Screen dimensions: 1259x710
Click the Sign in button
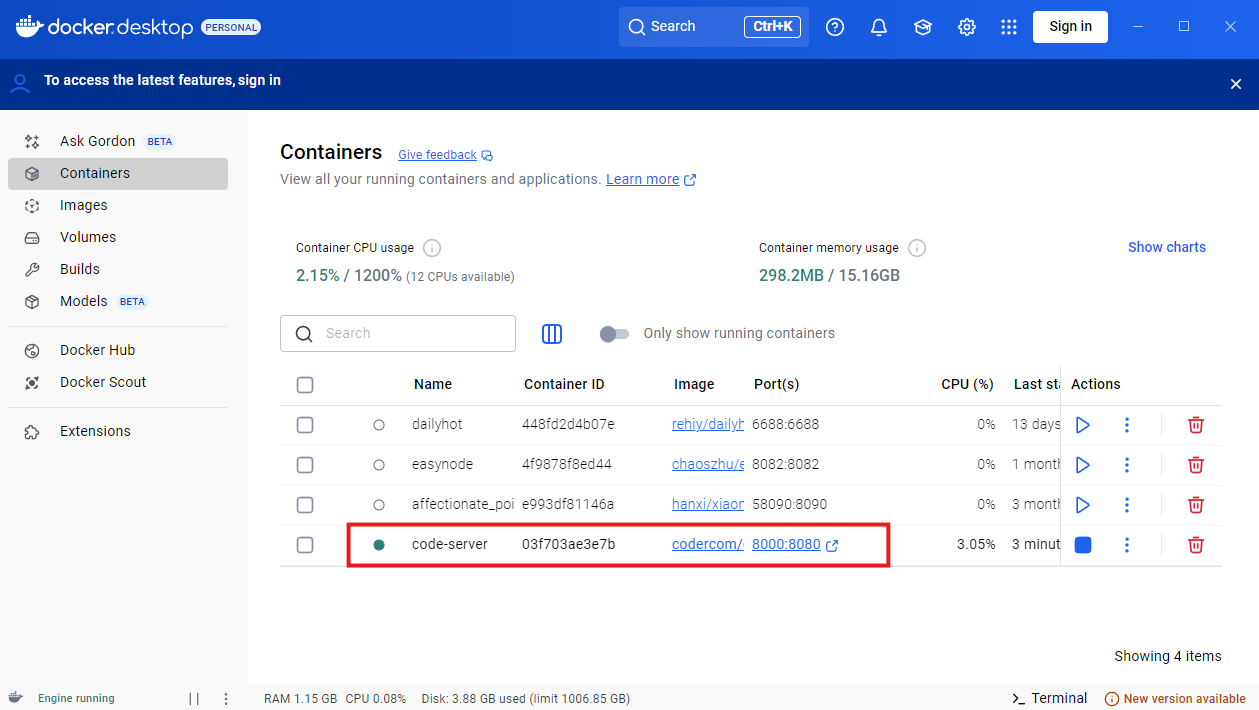(x=1070, y=27)
